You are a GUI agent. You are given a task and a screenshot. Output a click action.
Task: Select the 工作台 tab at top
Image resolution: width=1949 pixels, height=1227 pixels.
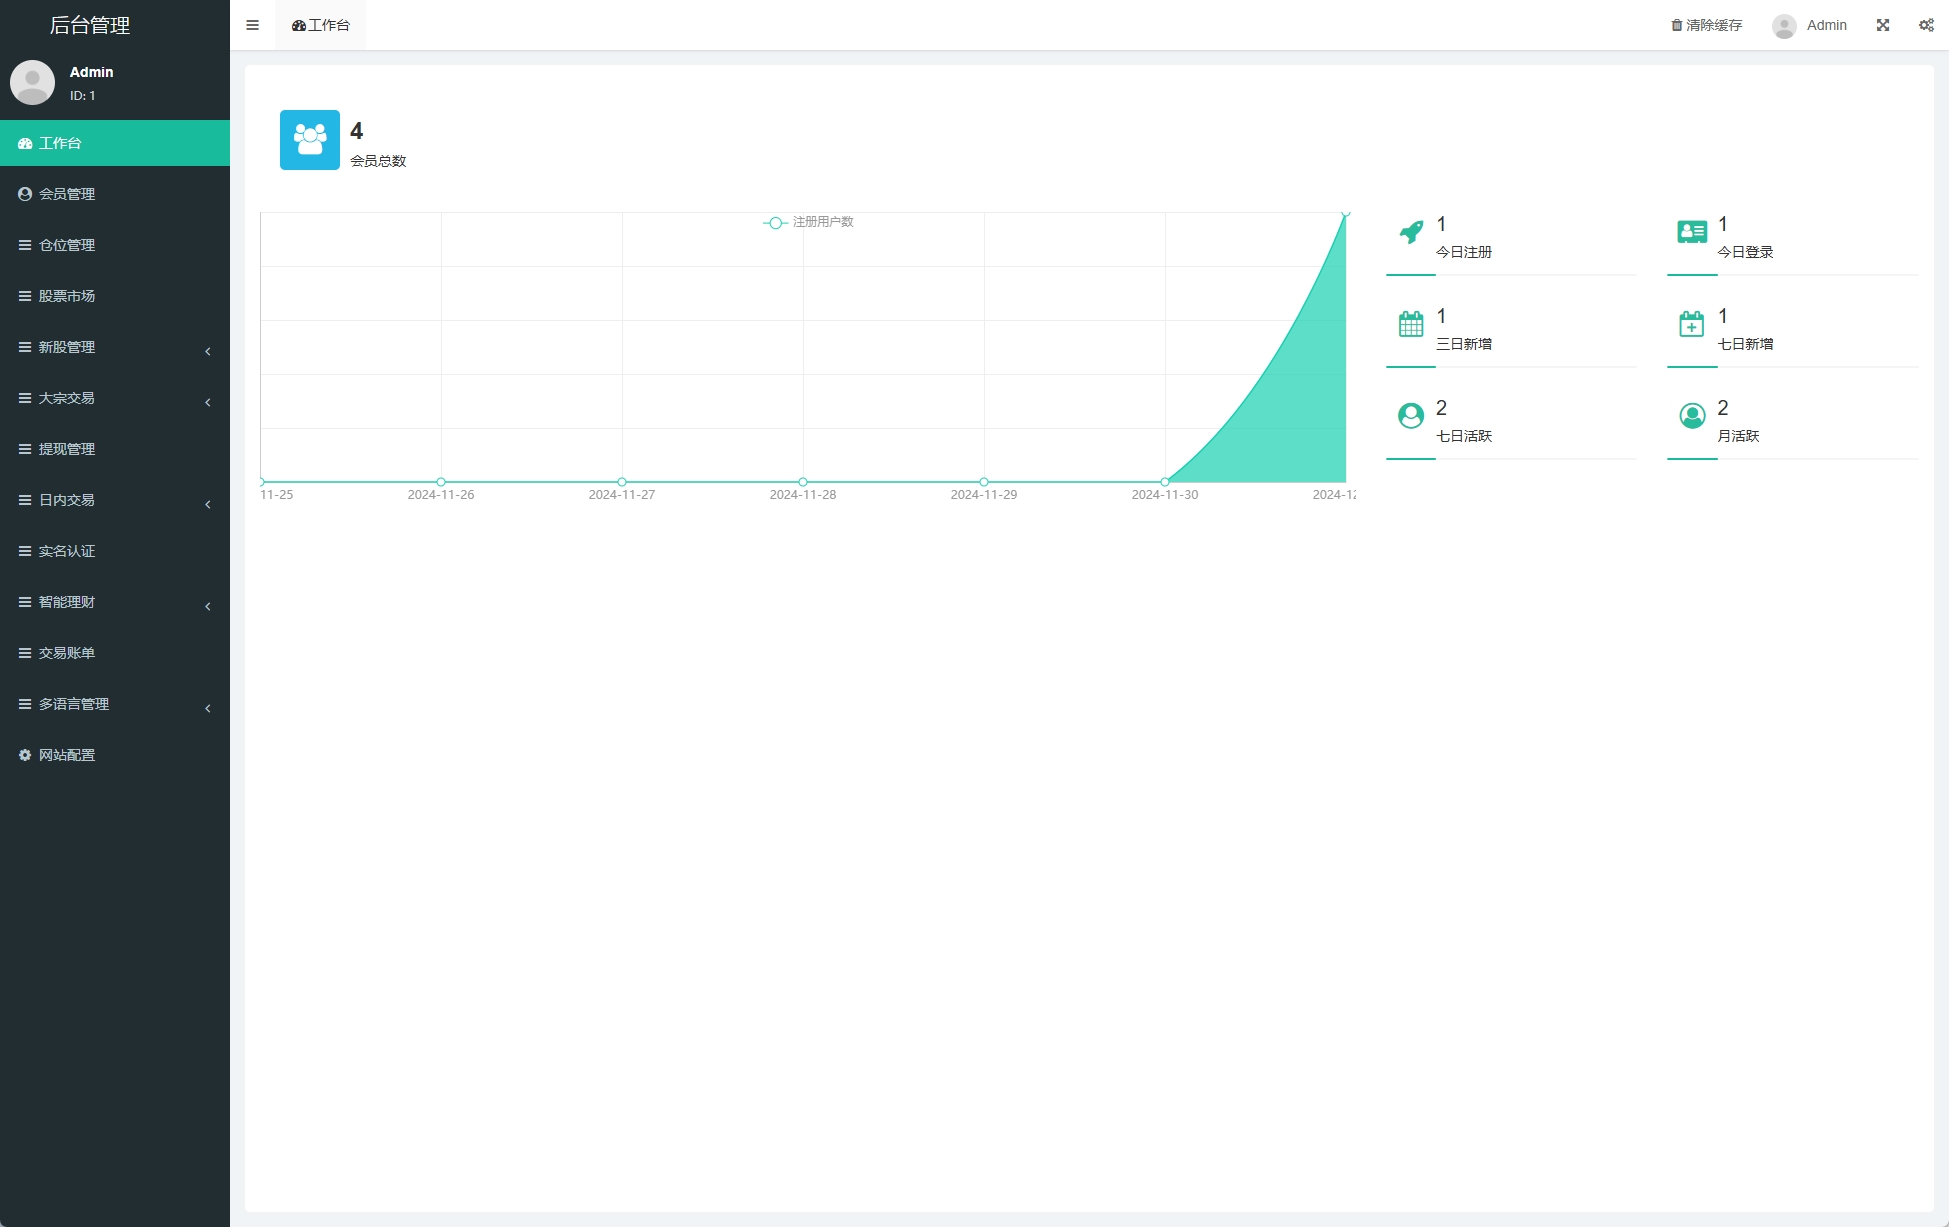coord(321,25)
